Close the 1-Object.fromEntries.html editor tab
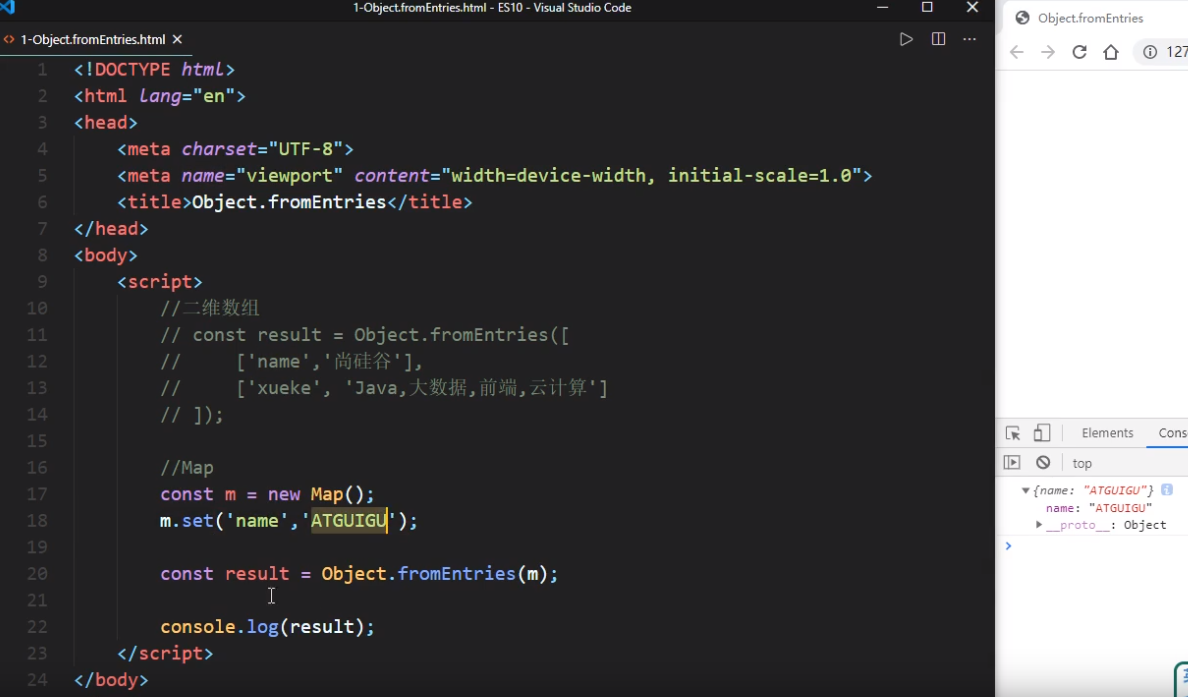1188x697 pixels. tap(177, 40)
